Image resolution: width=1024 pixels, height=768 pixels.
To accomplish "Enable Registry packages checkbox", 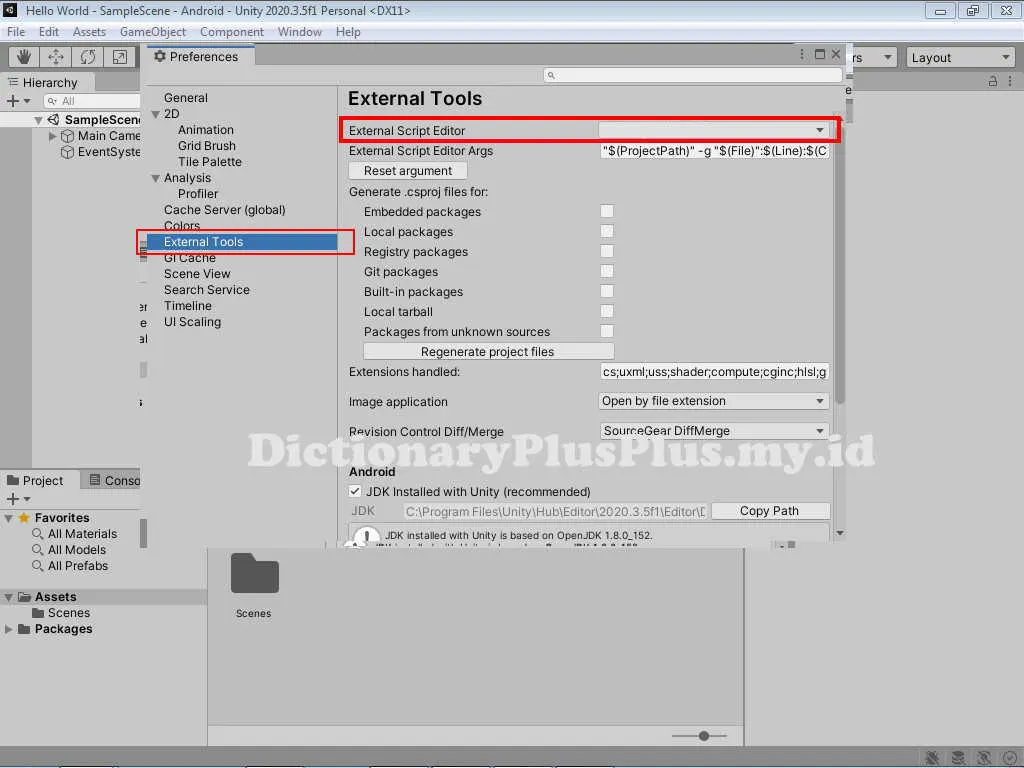I will click(x=607, y=251).
